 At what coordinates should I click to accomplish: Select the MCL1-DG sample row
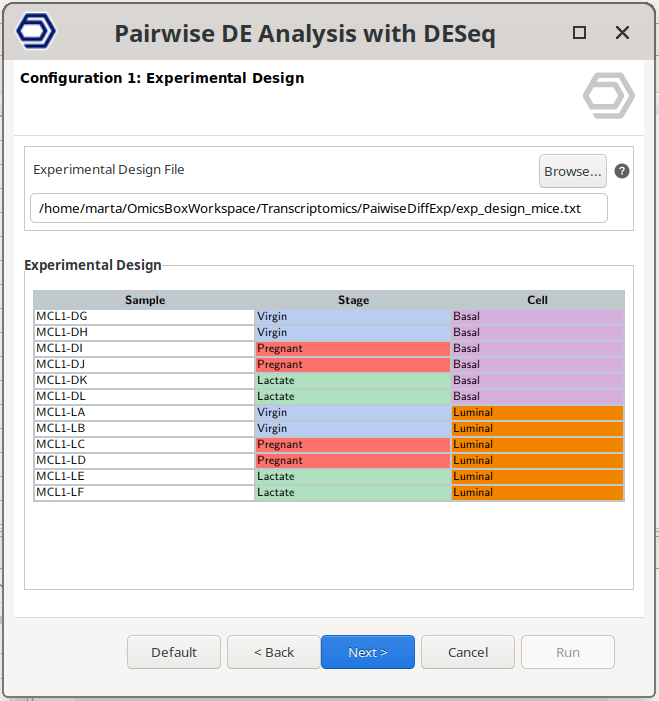click(x=144, y=316)
